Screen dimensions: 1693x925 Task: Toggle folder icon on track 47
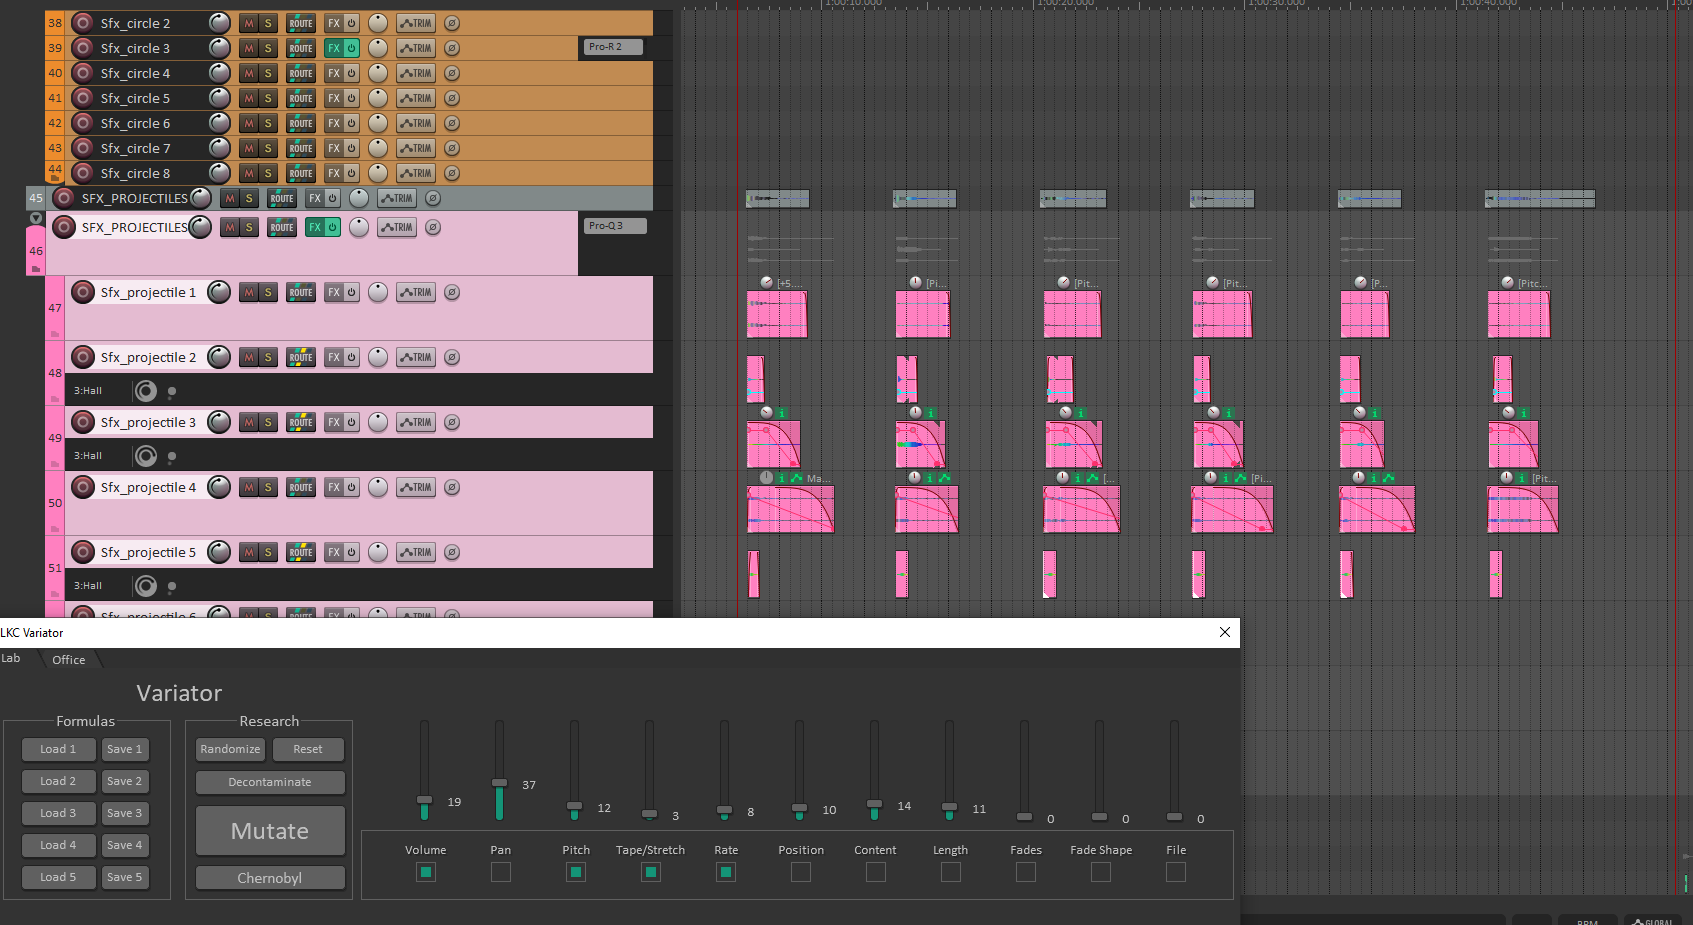point(55,333)
